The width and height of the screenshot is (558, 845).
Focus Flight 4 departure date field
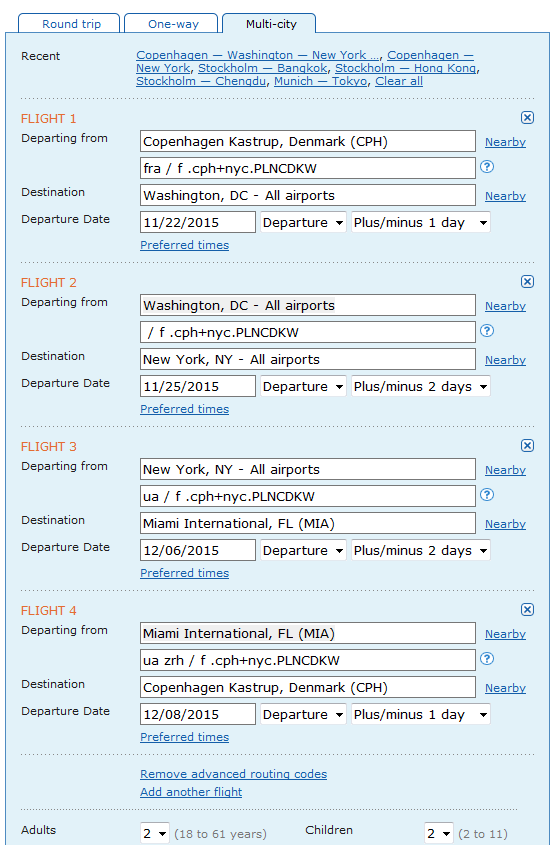tap(198, 715)
